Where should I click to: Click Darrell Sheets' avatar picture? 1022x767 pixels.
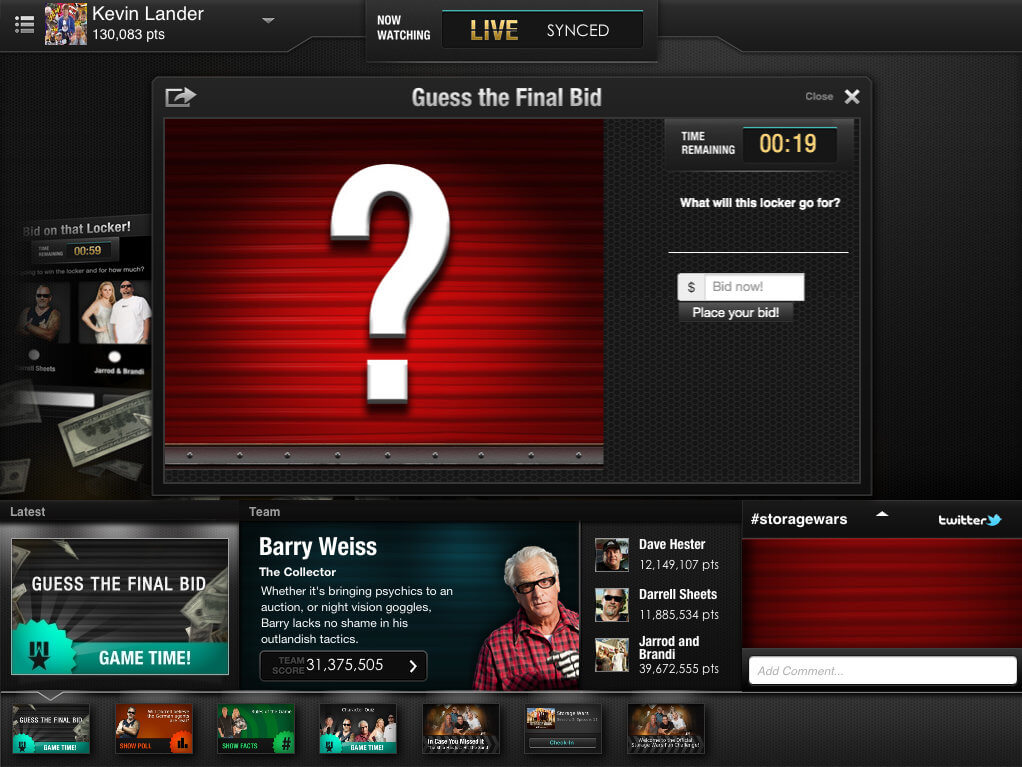[x=612, y=604]
